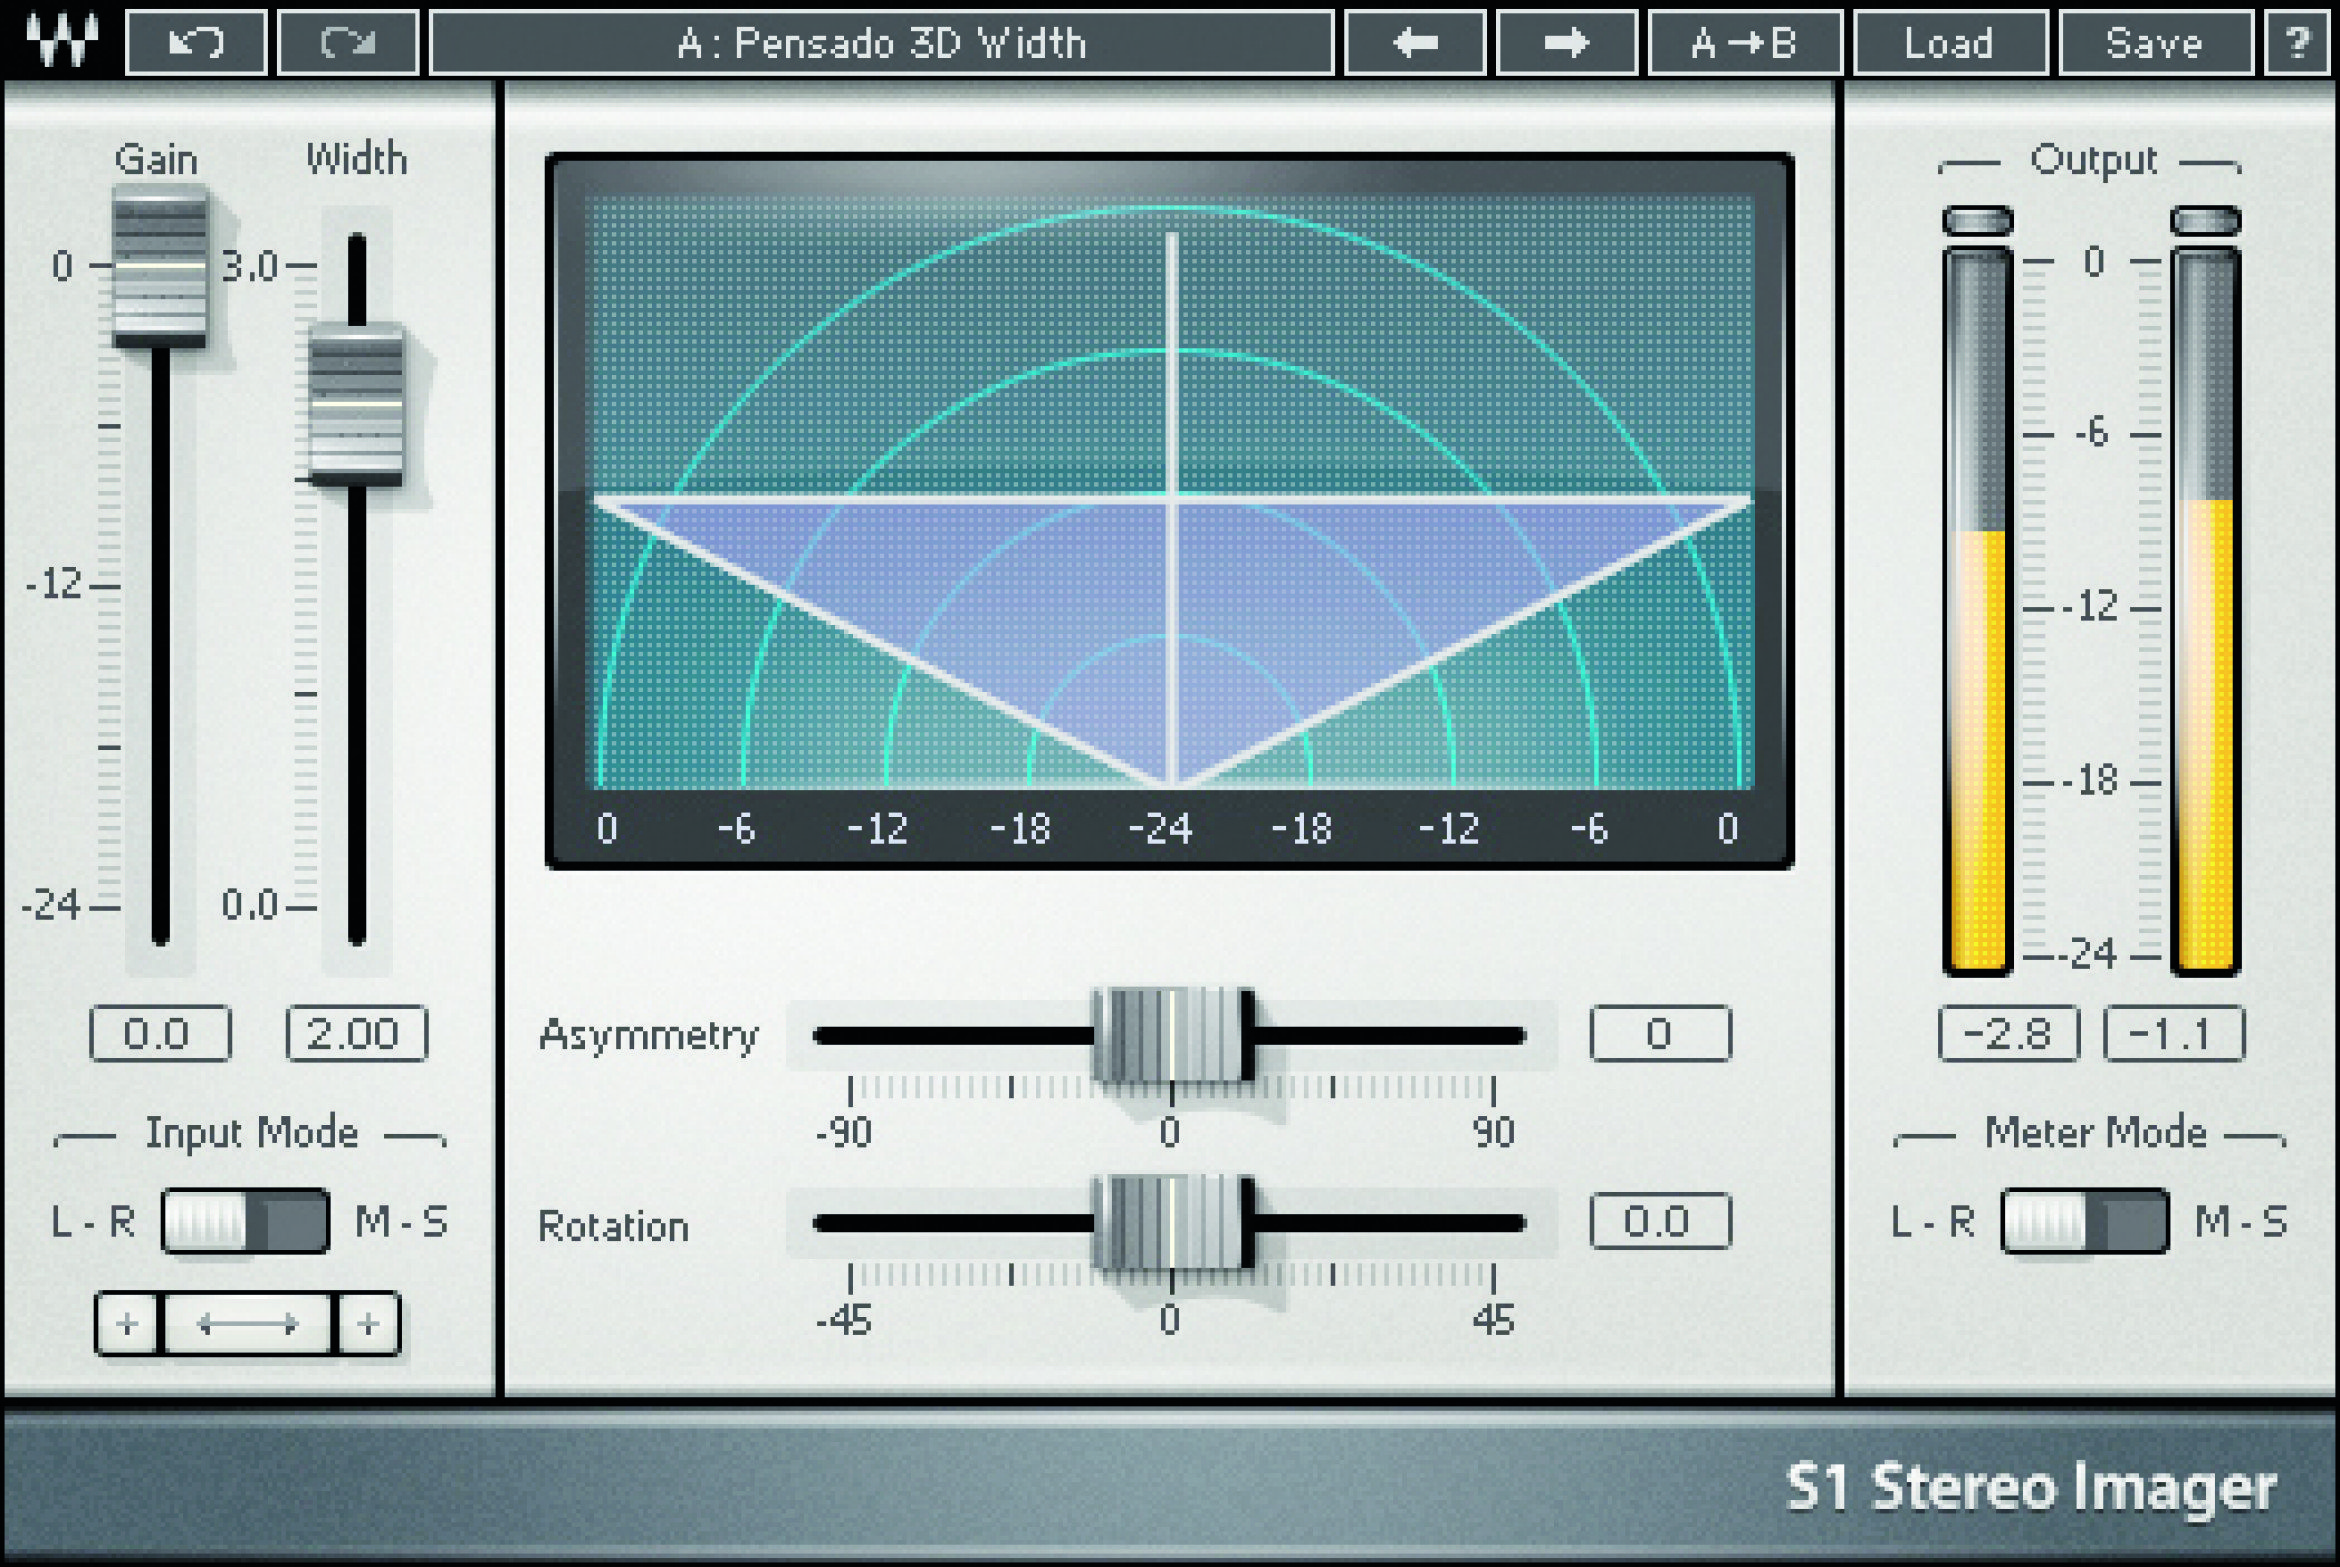Click the double-arrow swap channels button
Image resolution: width=2340 pixels, height=1567 pixels.
pos(248,1324)
